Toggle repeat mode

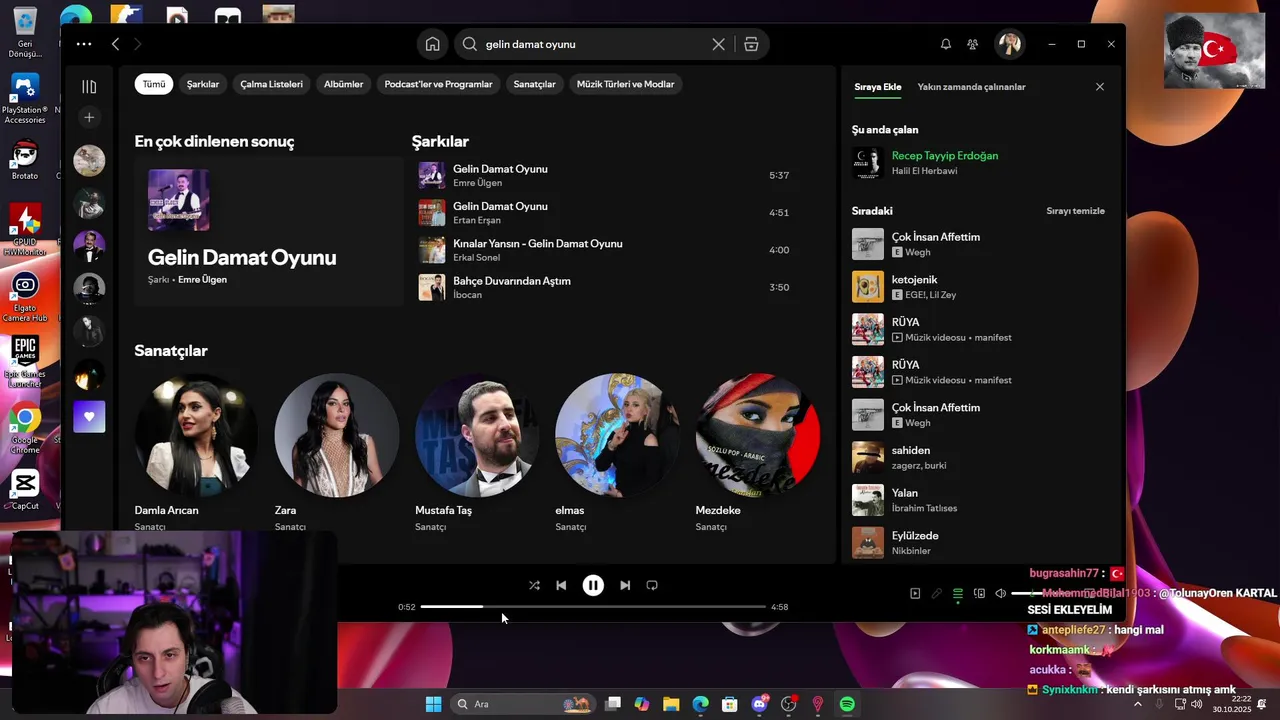(x=652, y=585)
